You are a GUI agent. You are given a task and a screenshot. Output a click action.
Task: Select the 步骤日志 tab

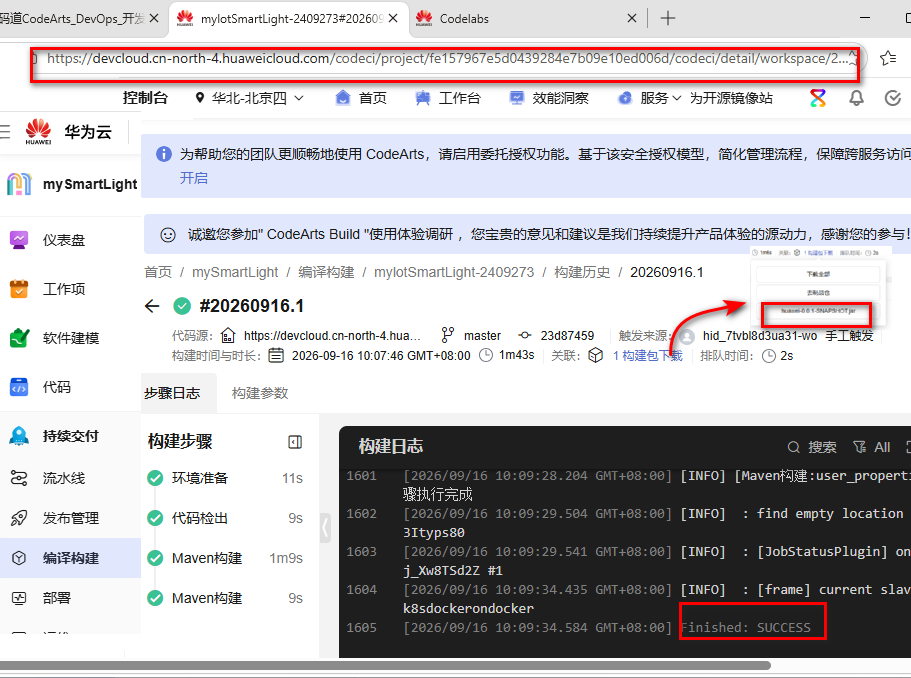172,393
